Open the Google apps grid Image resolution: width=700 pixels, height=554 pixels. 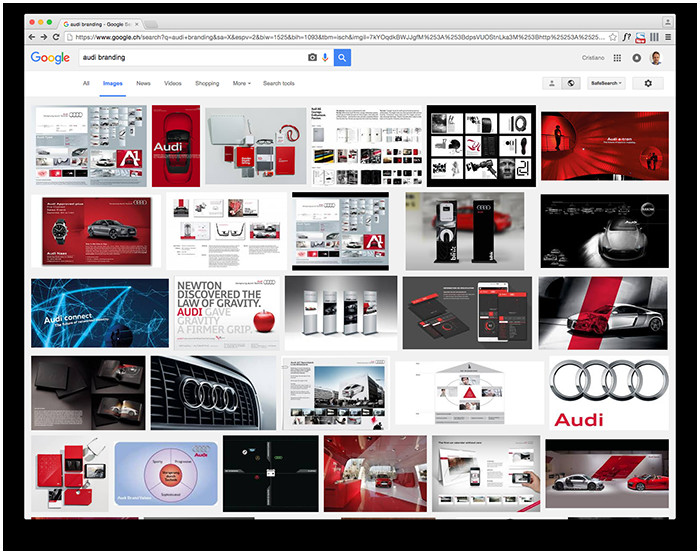pyautogui.click(x=617, y=58)
